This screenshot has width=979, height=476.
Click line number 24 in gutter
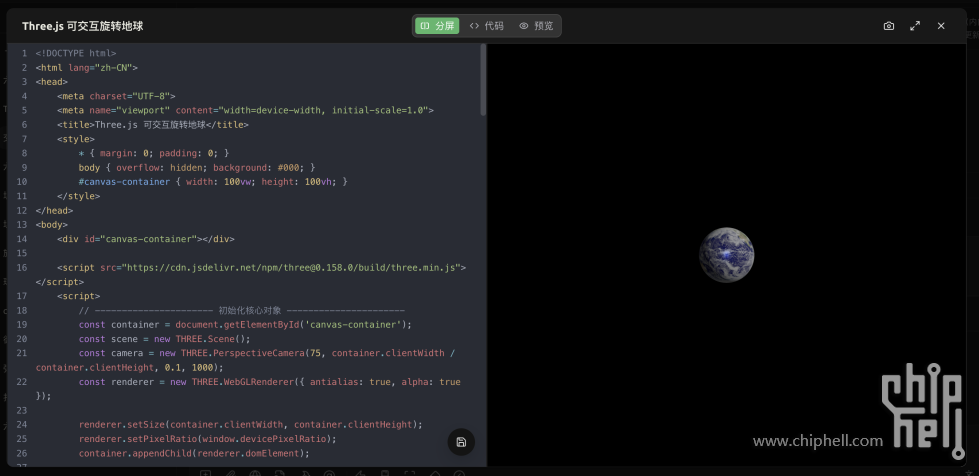pyautogui.click(x=22, y=424)
